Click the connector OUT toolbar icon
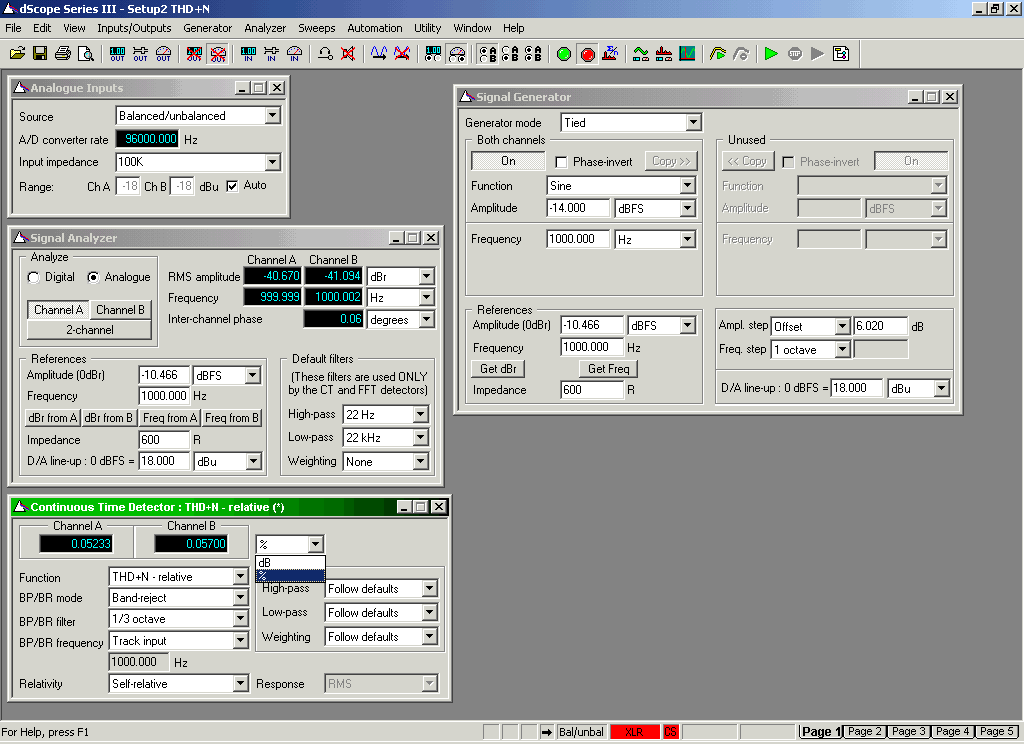1024x744 pixels. (x=140, y=54)
